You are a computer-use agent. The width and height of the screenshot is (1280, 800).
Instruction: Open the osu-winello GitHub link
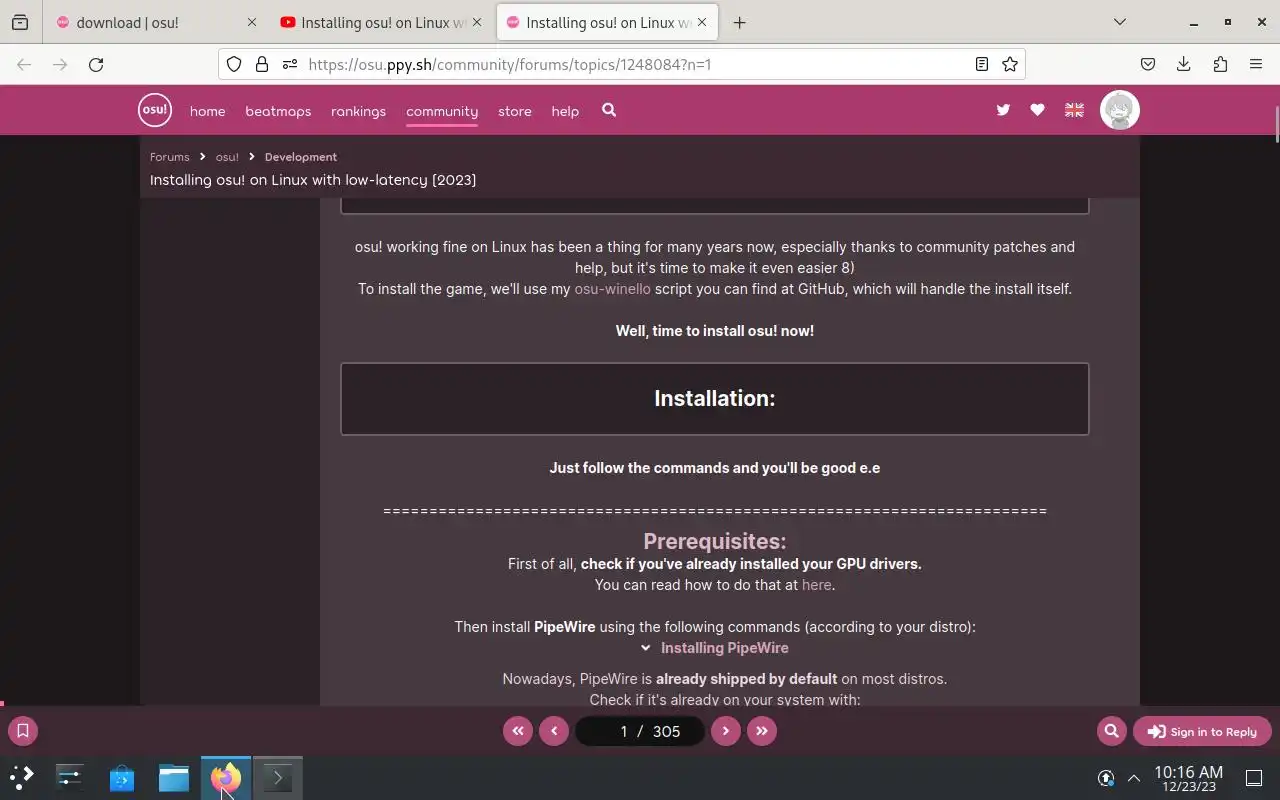[x=612, y=289]
